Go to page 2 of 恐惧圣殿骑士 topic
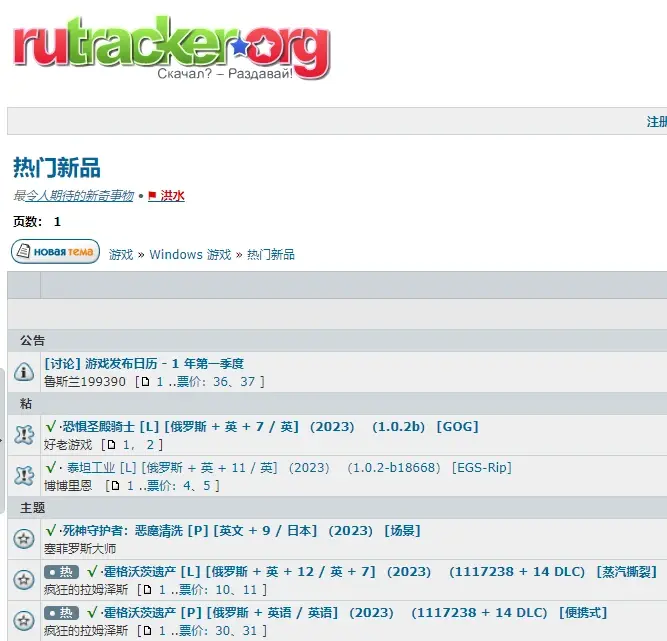 pos(150,444)
